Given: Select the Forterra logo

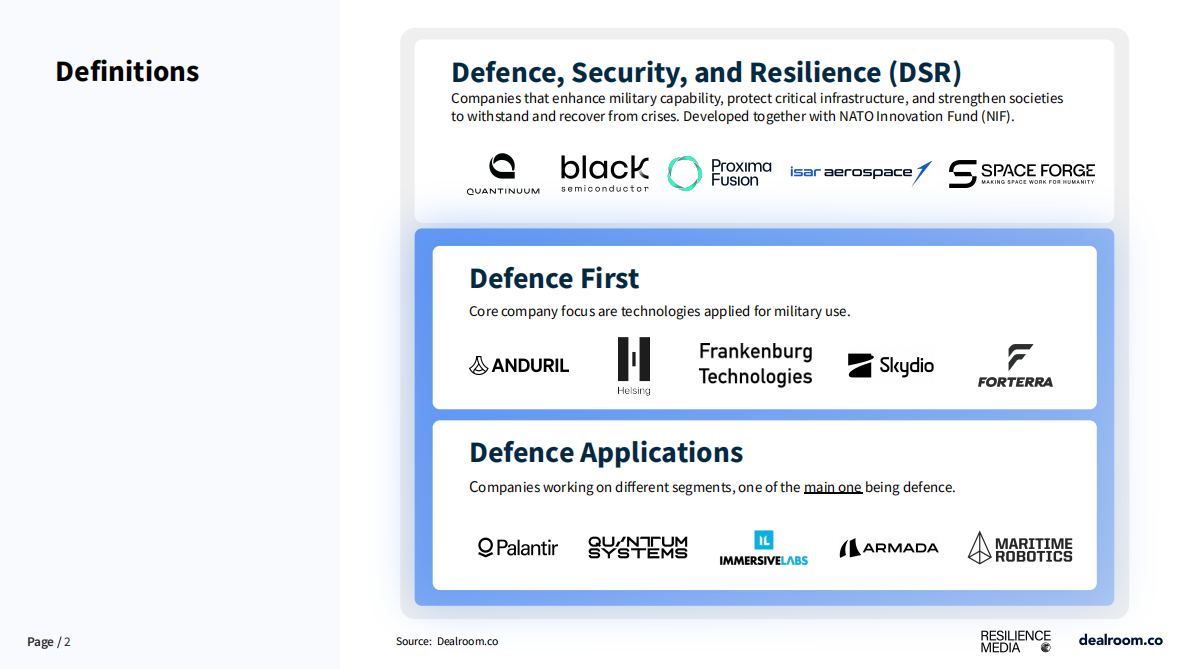Looking at the screenshot, I should [1015, 366].
